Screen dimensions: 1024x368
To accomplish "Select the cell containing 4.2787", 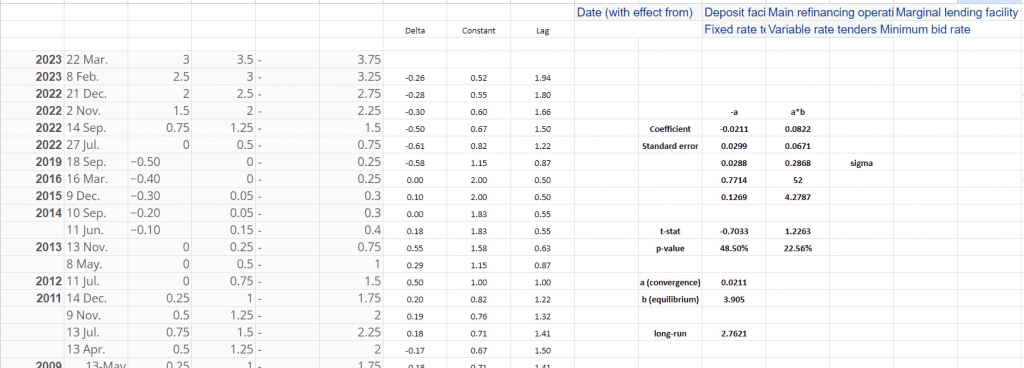I will (797, 197).
